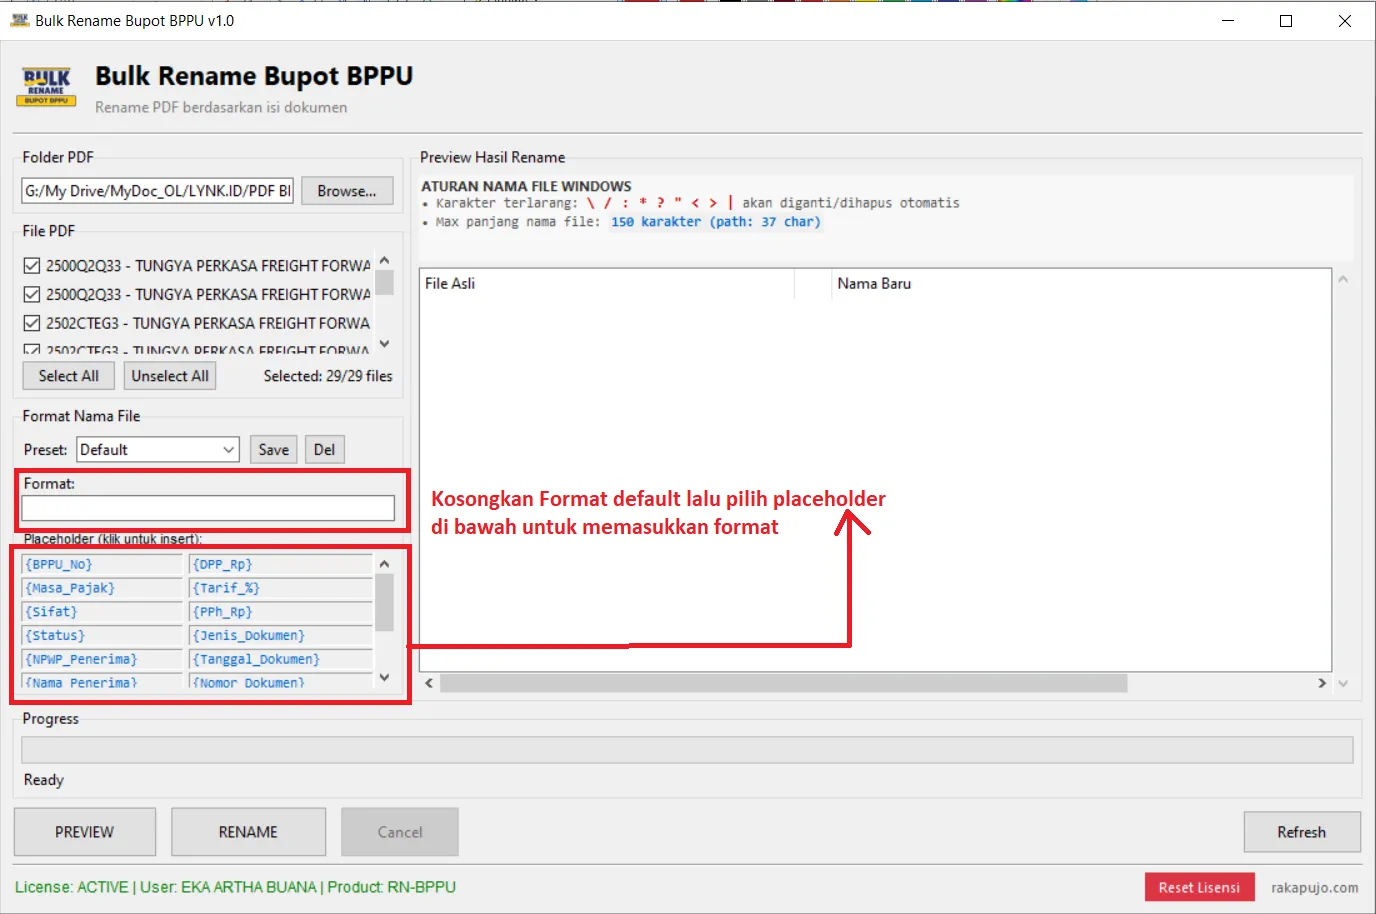The width and height of the screenshot is (1376, 914).
Task: Delete preset with Del button
Action: point(324,450)
